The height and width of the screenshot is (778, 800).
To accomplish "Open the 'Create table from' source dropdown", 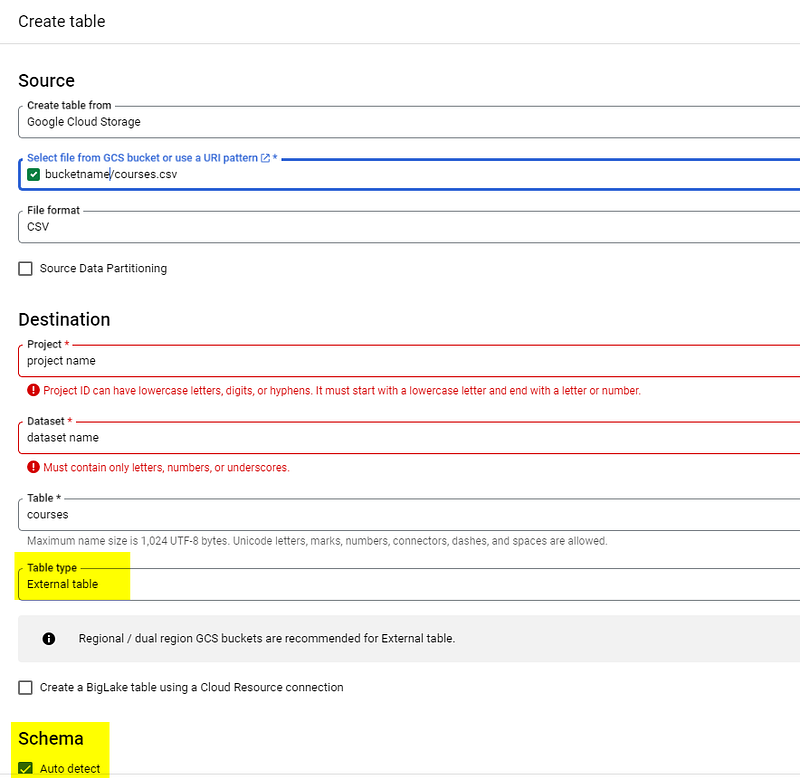I will [x=409, y=122].
